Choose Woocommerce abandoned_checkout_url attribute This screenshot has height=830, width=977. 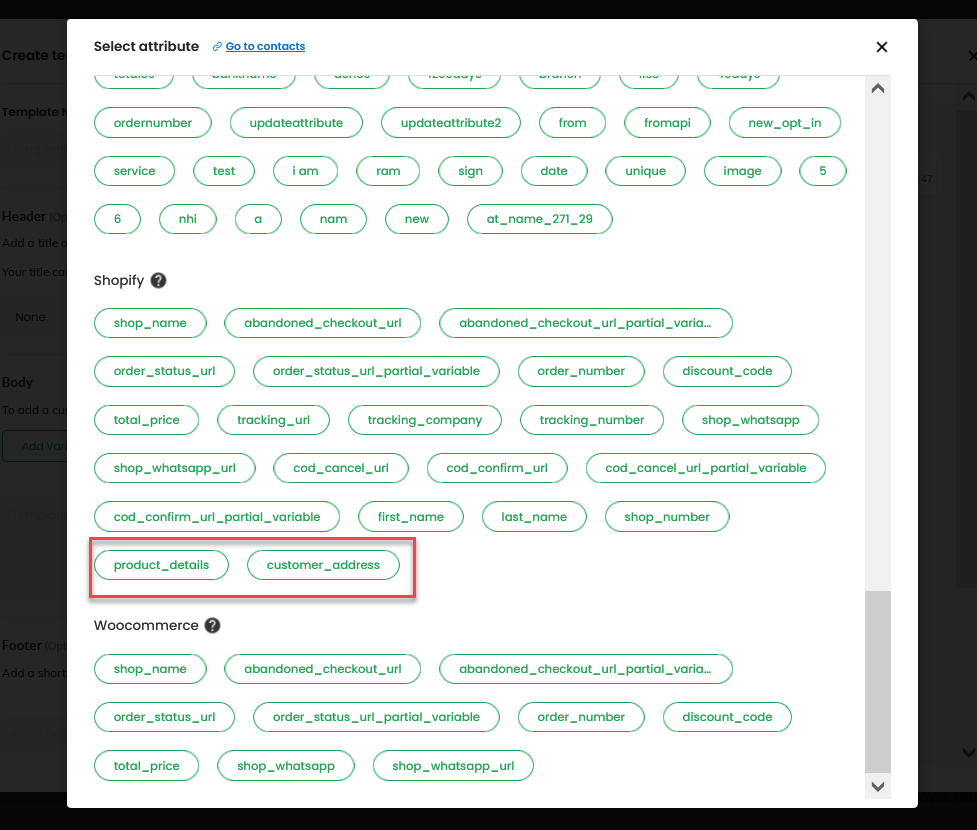click(322, 669)
